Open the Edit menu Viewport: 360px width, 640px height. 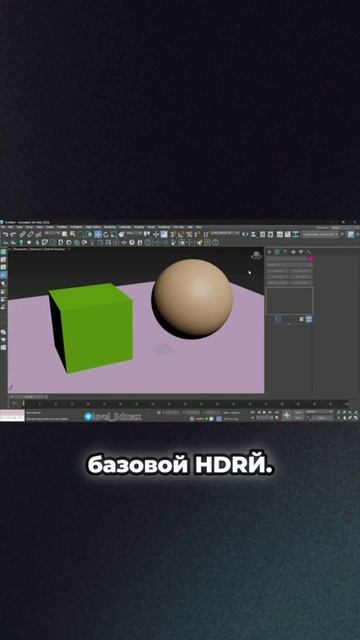point(11,227)
